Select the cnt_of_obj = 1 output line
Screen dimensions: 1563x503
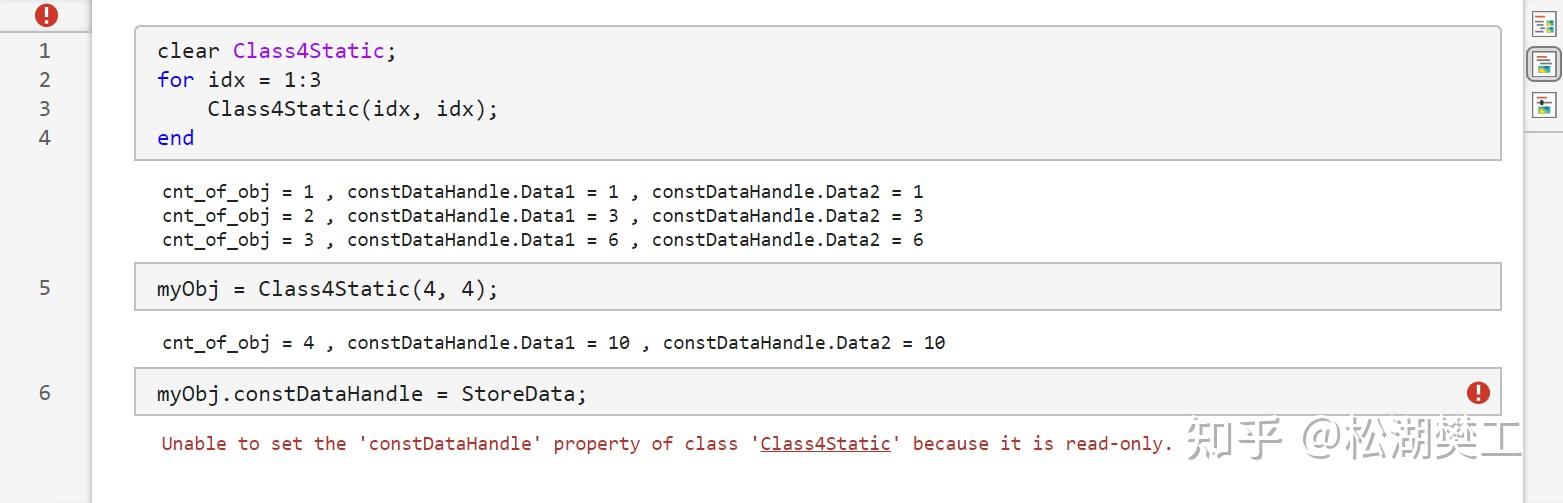click(x=543, y=192)
